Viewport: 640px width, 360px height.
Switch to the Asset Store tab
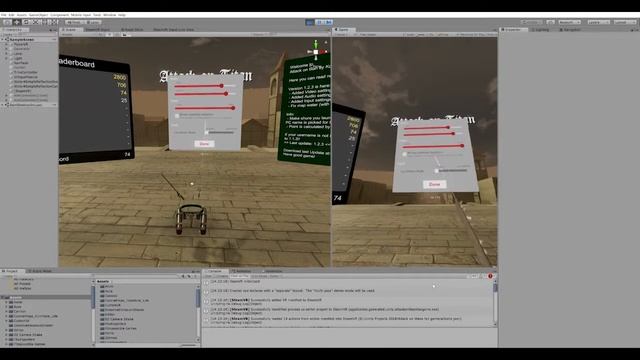132,30
